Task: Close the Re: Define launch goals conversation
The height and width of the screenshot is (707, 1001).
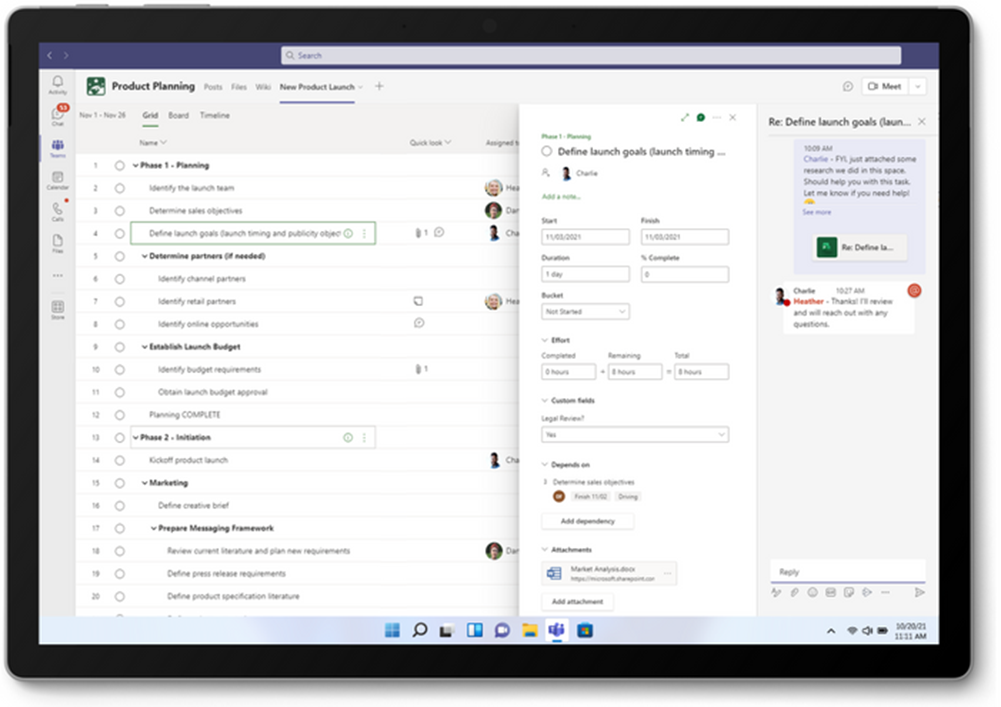Action: (922, 121)
